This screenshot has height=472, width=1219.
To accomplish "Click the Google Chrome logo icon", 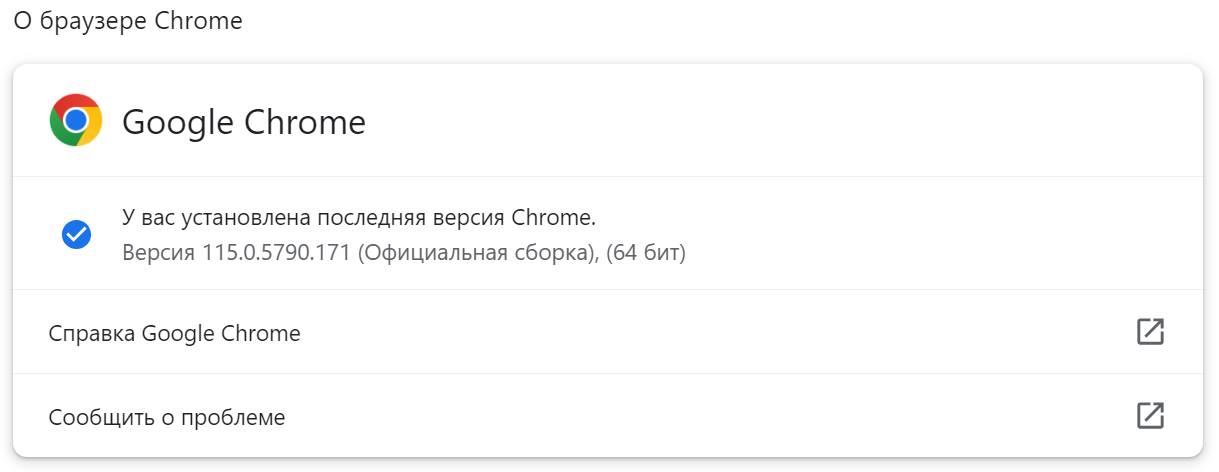I will click(76, 121).
